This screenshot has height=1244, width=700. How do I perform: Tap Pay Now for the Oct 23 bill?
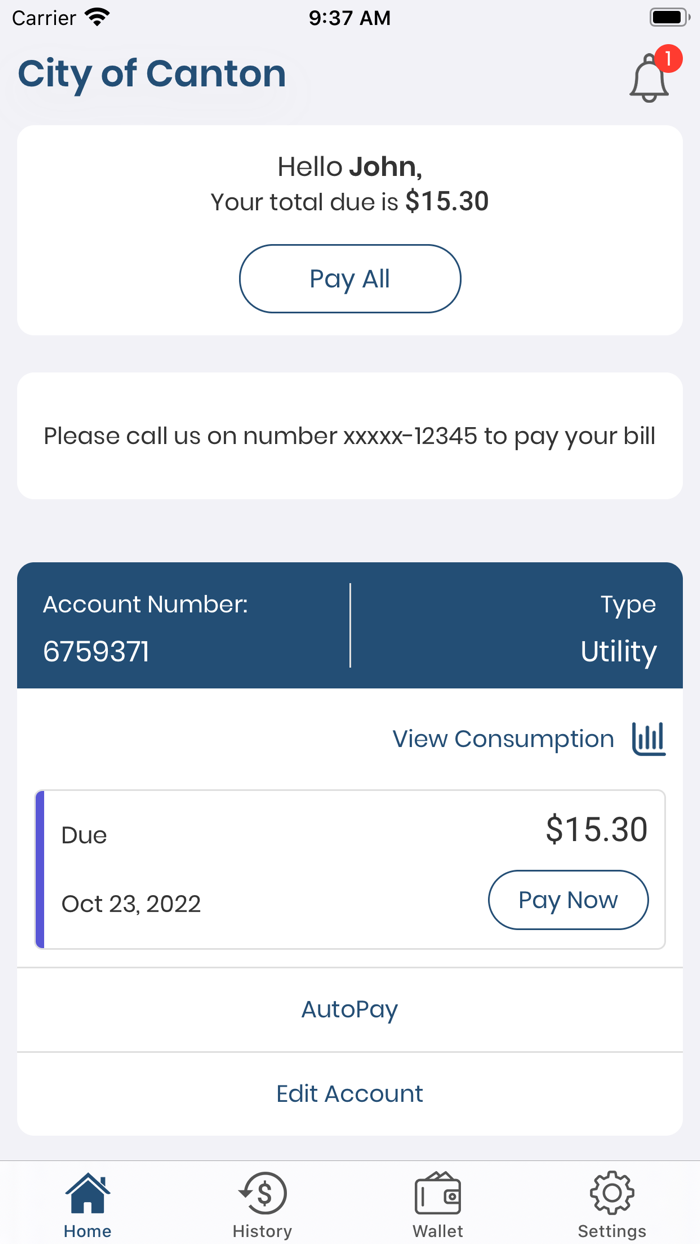(x=568, y=900)
